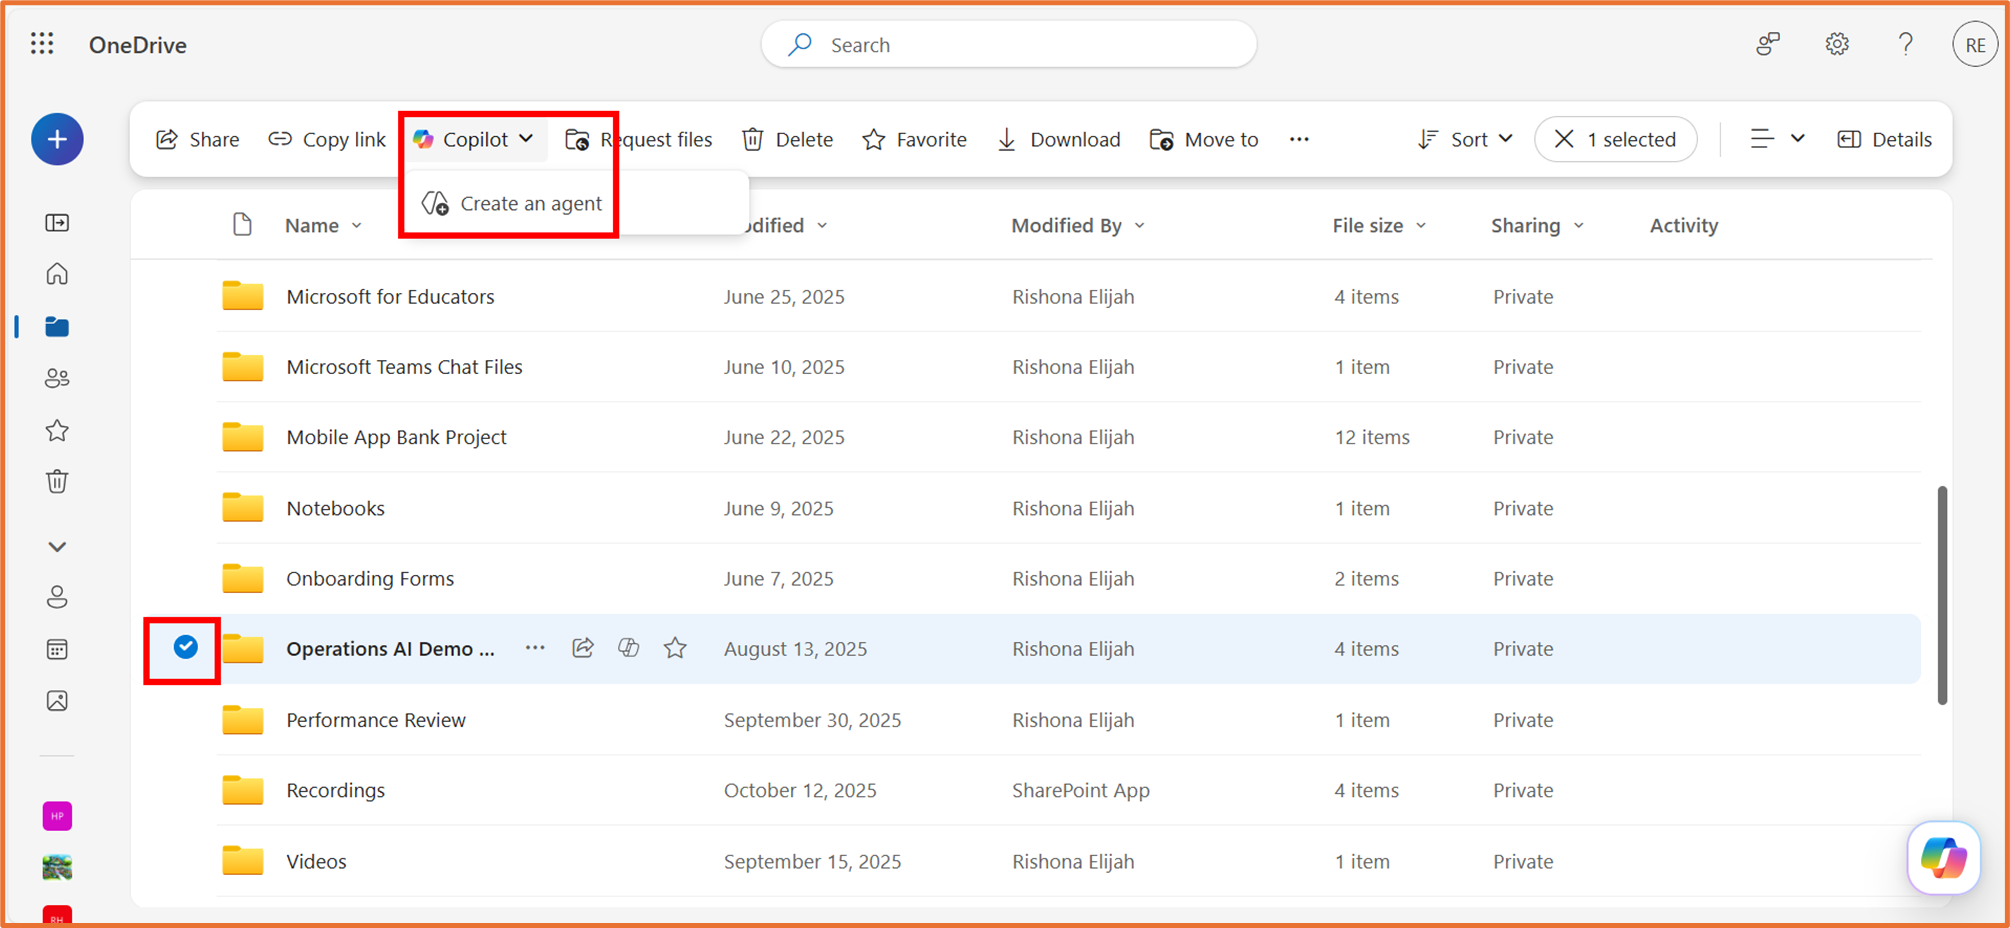Click the blue plus Create new button
The width and height of the screenshot is (2010, 928).
pos(57,139)
